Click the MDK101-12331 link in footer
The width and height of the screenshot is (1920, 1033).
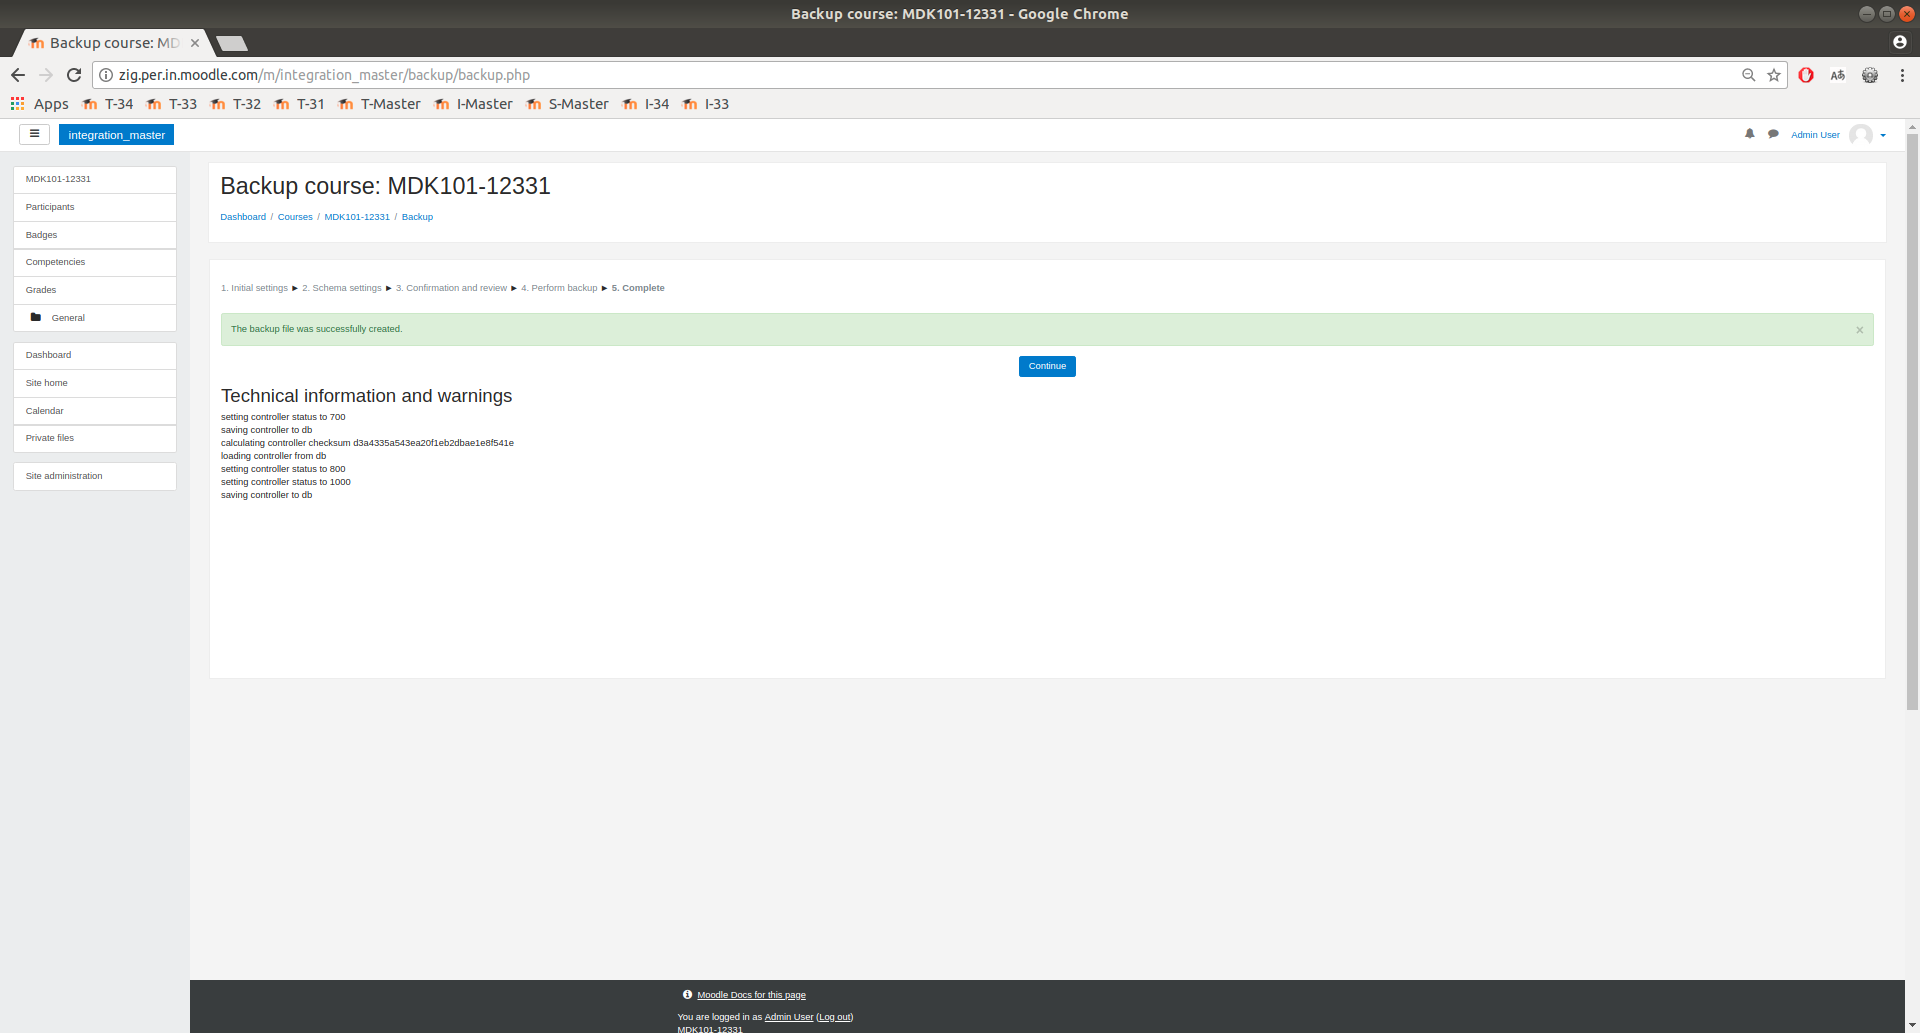point(710,1028)
